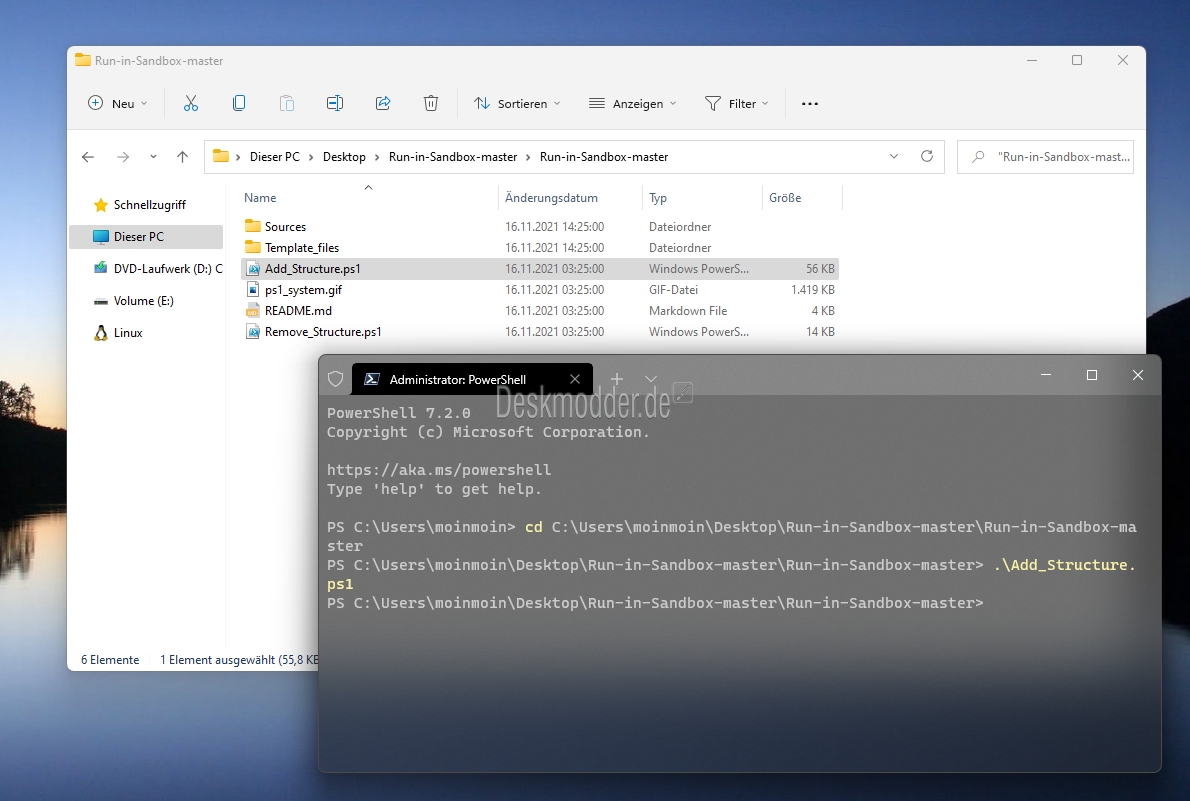Click '1.419 KB' size of ps1_system.gif
1190x801 pixels.
pos(813,290)
